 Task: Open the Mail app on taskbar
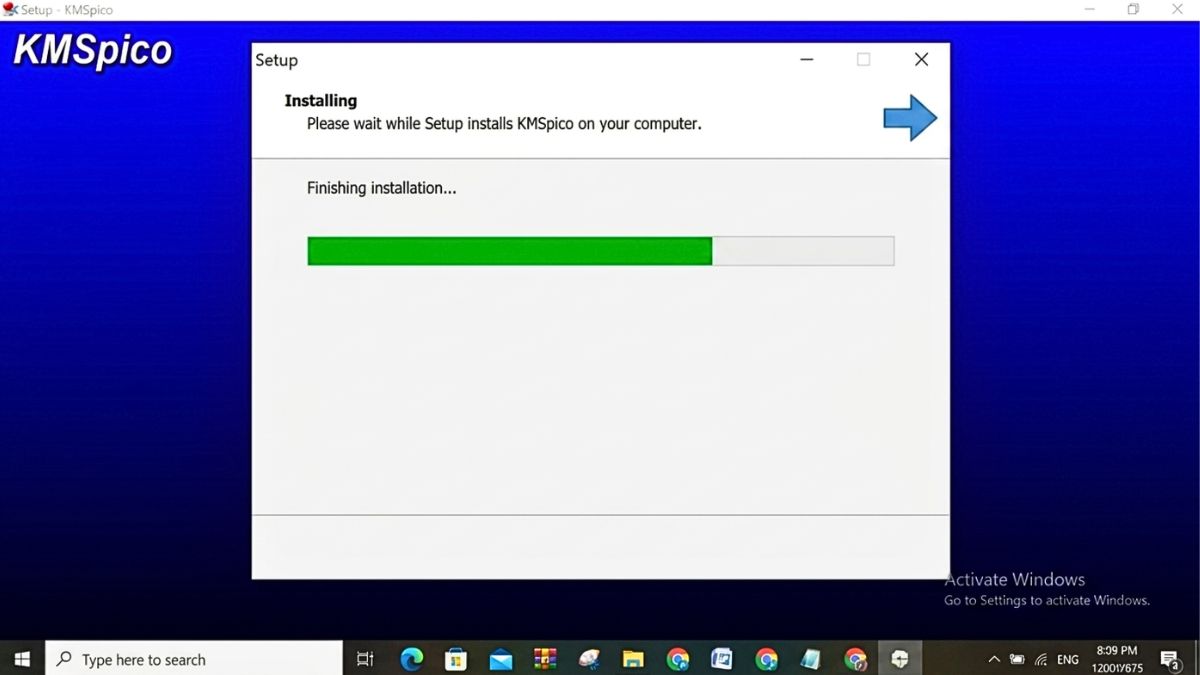click(500, 659)
